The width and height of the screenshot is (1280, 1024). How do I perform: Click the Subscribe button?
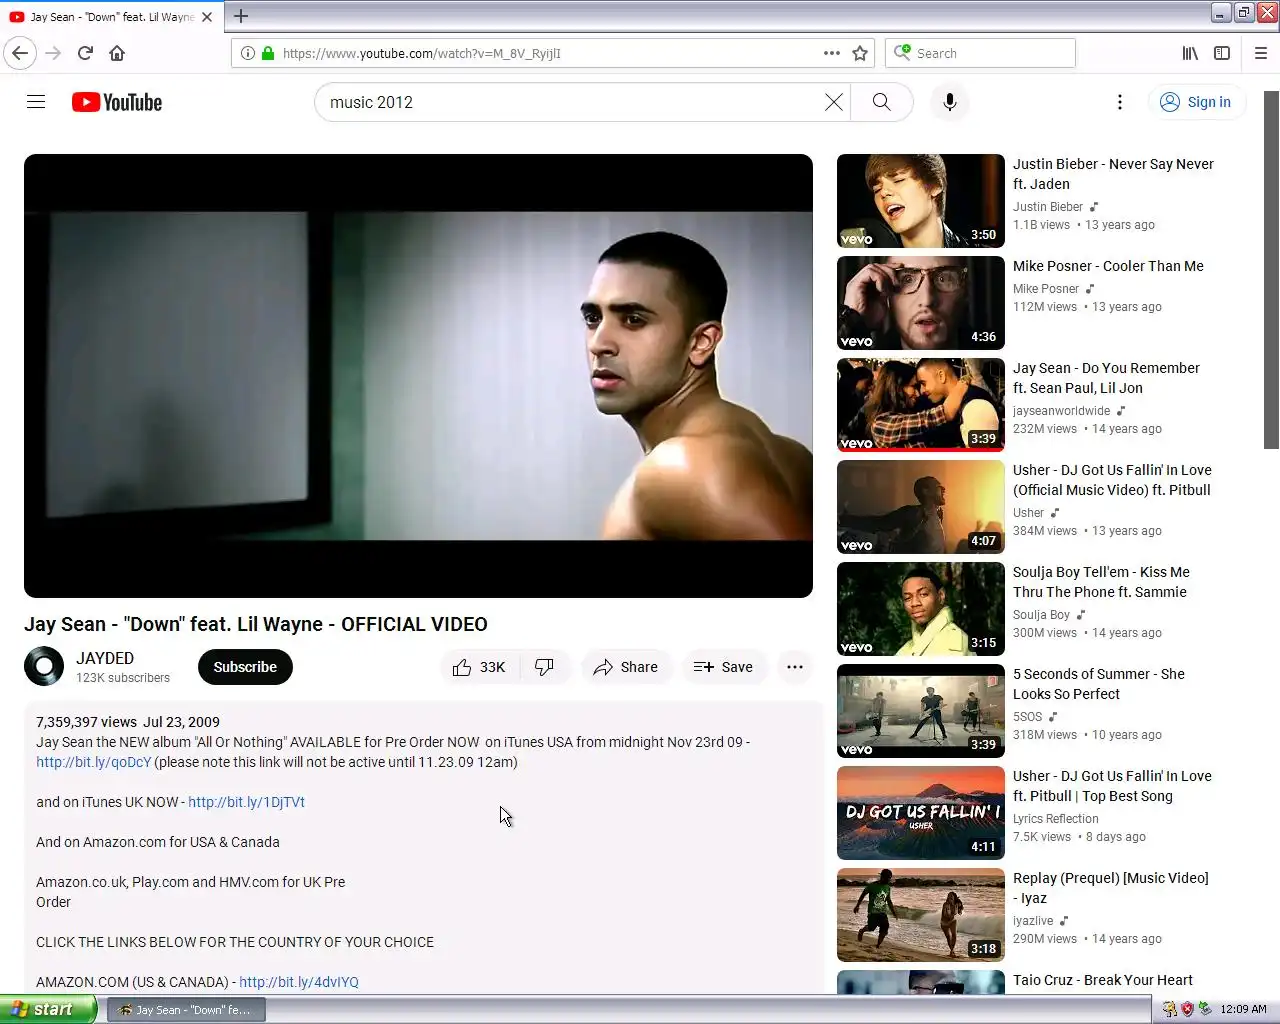pos(245,667)
